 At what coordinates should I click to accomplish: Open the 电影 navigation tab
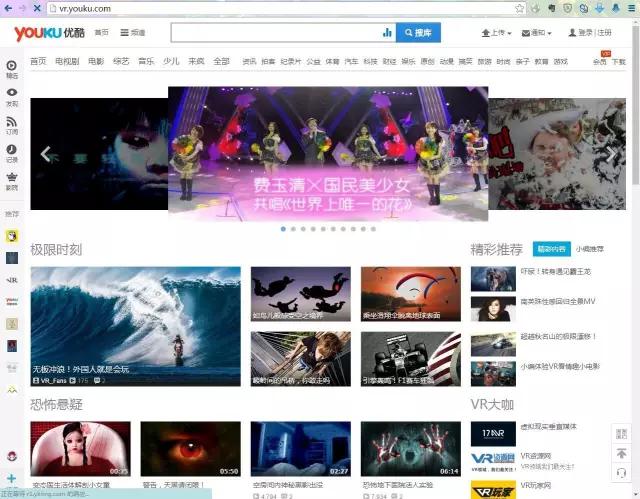(x=96, y=61)
